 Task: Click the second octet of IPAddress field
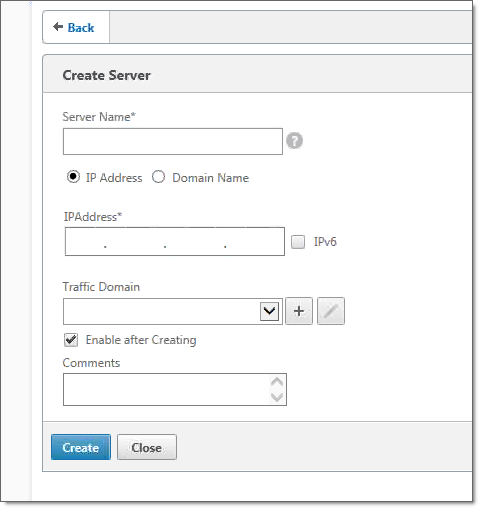click(135, 242)
